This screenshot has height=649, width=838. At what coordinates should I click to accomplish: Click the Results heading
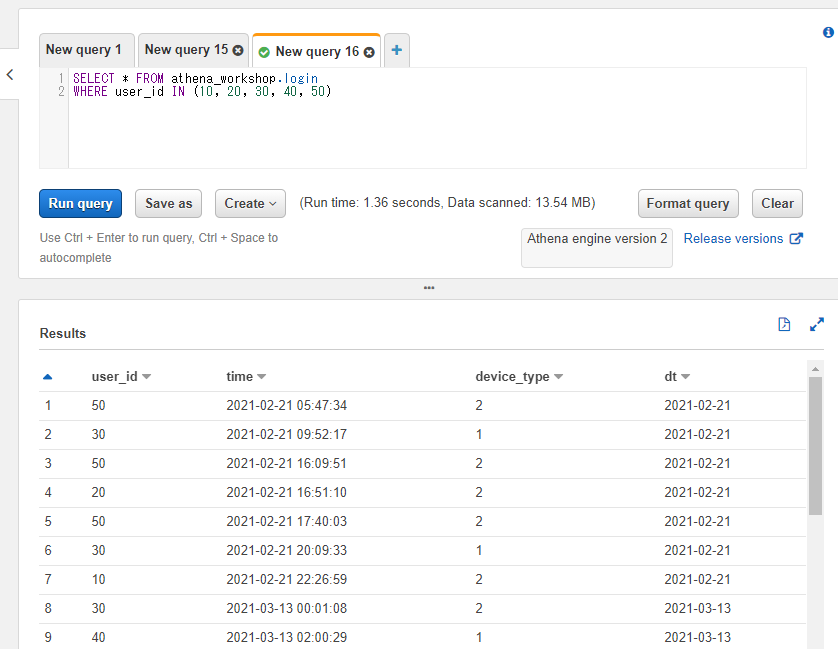point(63,334)
